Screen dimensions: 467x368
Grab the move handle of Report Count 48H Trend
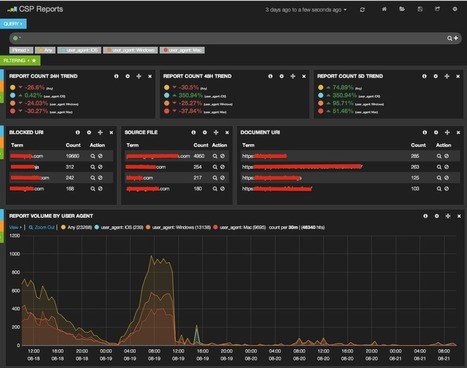click(293, 76)
